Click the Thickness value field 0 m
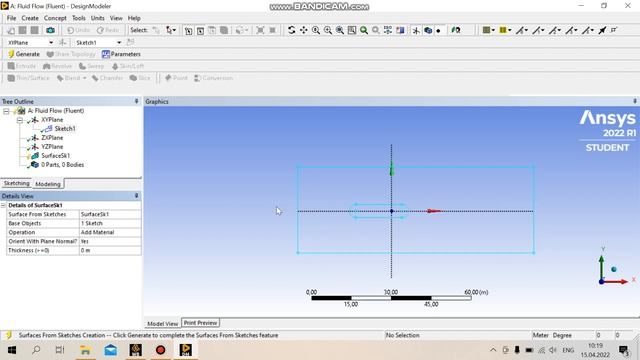The height and width of the screenshot is (360, 640). [x=110, y=250]
